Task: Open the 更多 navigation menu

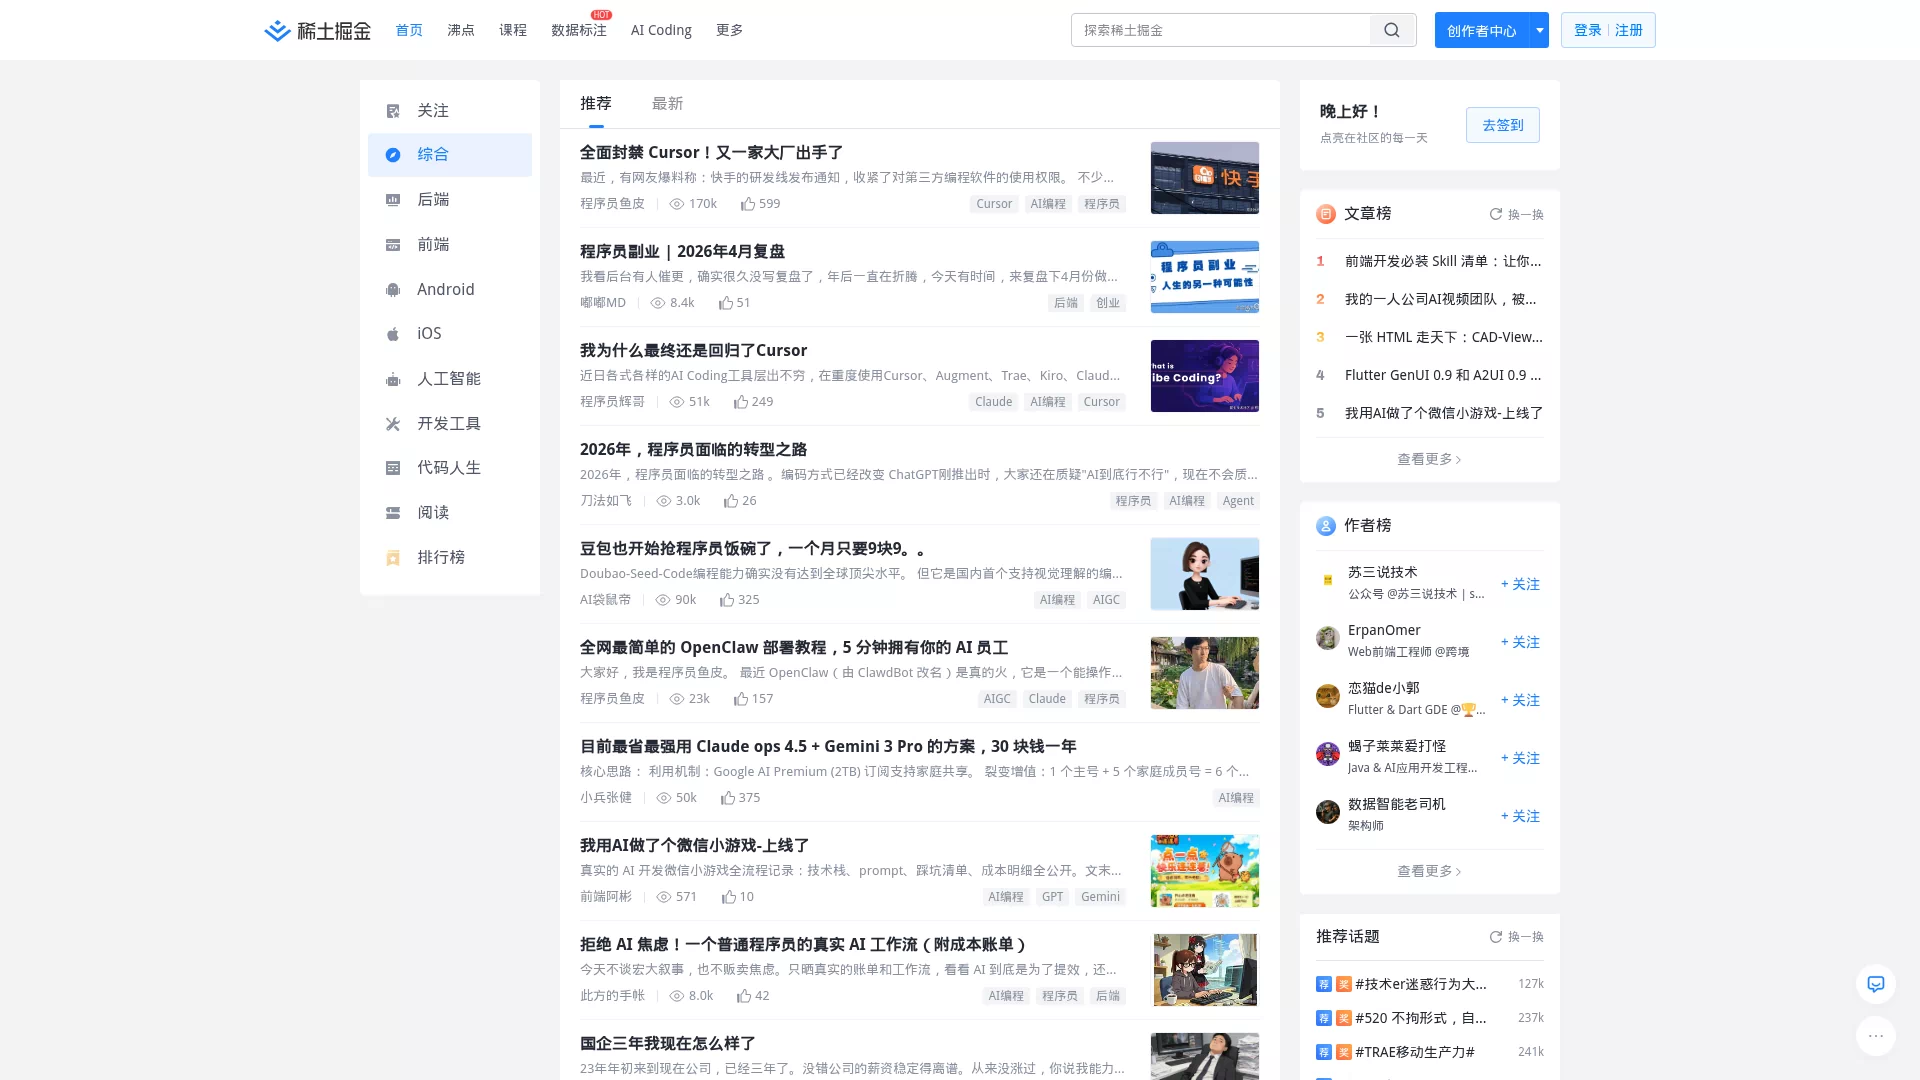Action: tap(729, 30)
